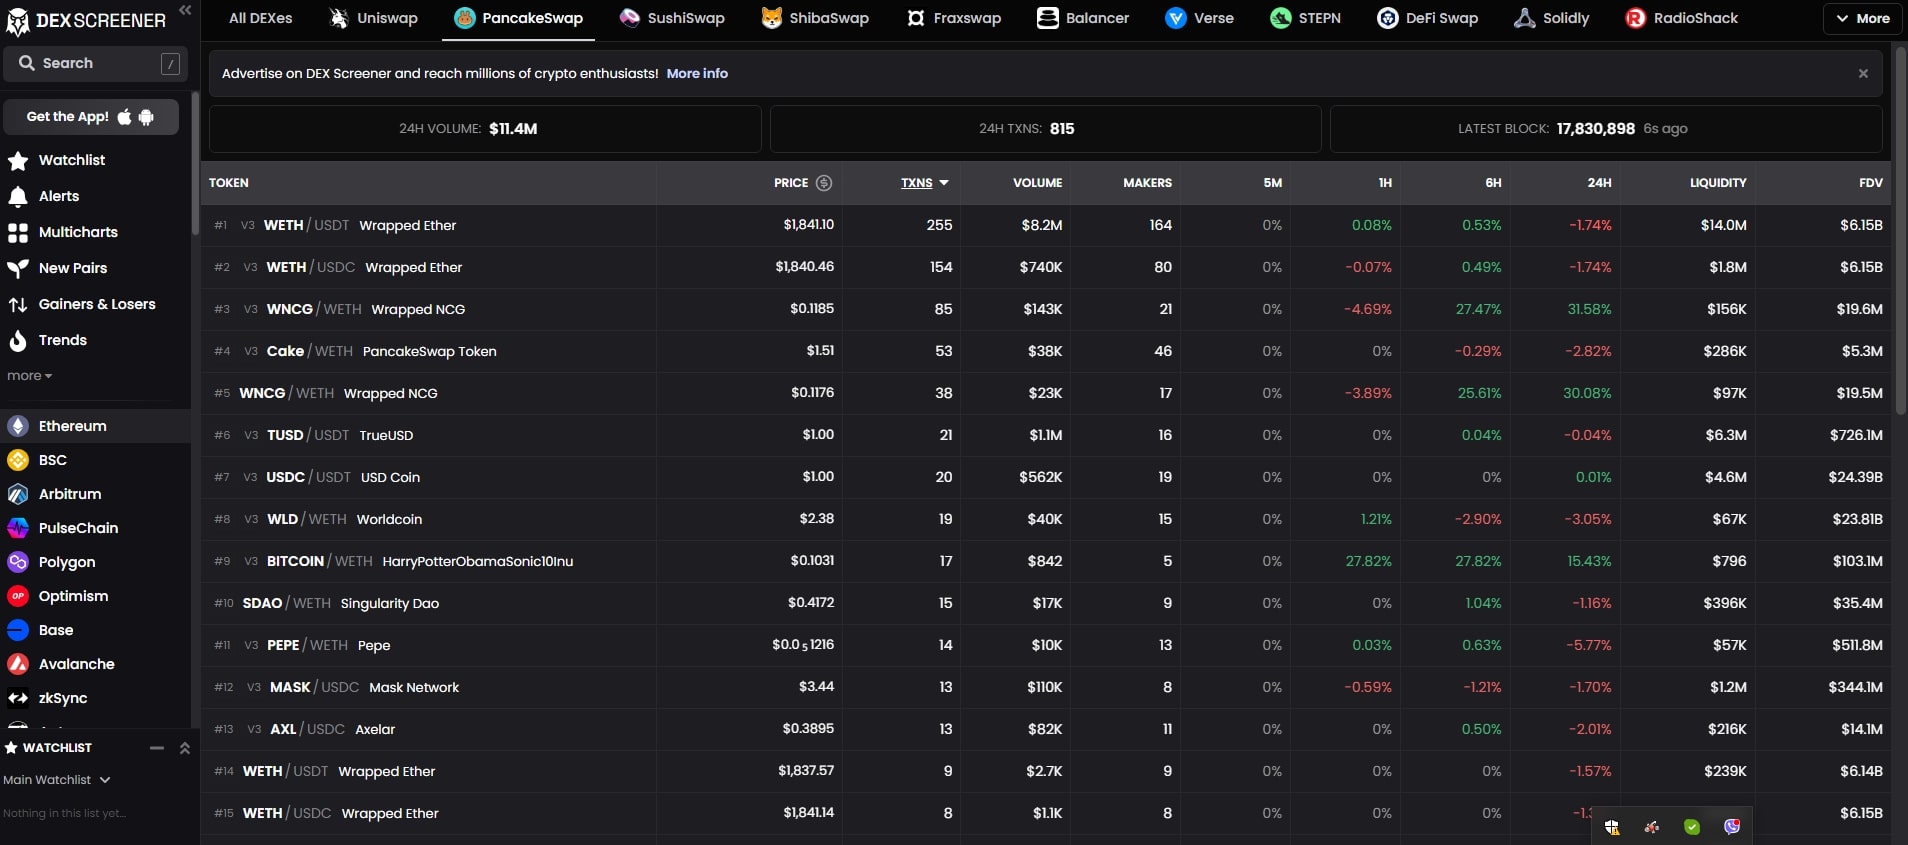Open WNCG/WETH pair row #3
1908x845 pixels.
click(1046, 309)
